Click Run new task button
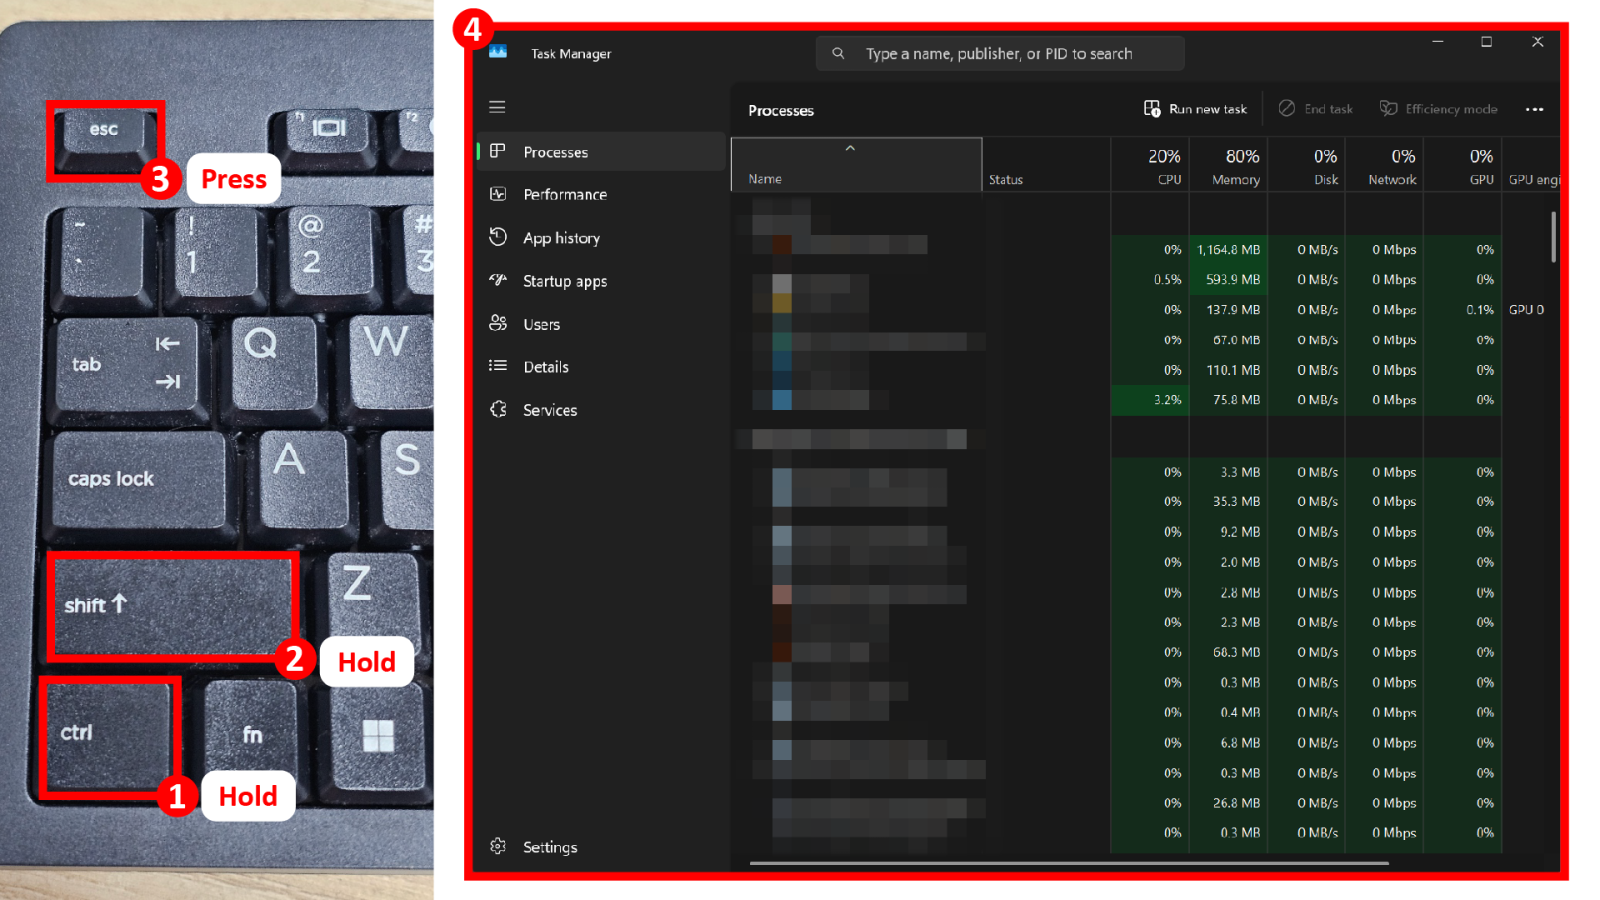 (1196, 109)
